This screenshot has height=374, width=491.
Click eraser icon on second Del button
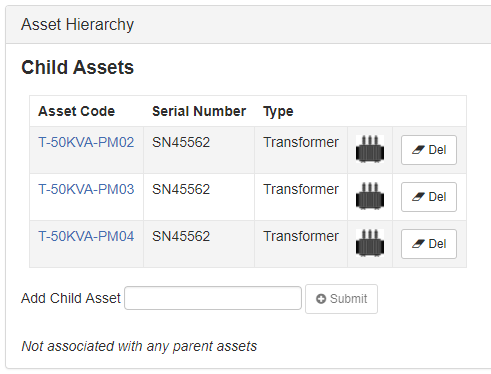pyautogui.click(x=418, y=197)
